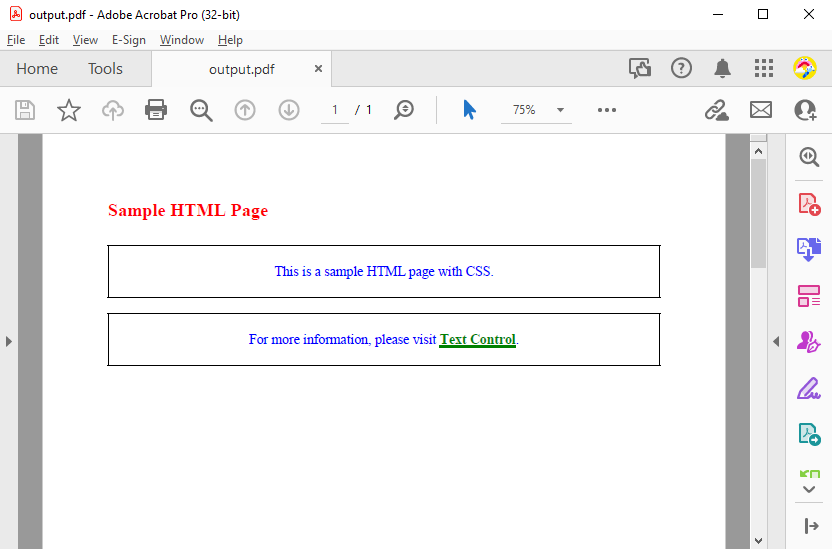Hide the right pane with arrow
The height and width of the screenshot is (549, 832).
point(776,341)
